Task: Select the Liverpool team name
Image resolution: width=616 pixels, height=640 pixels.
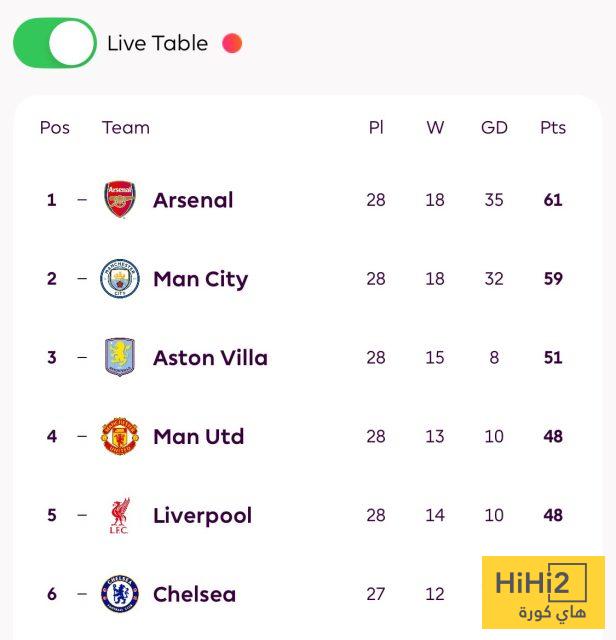Action: click(x=202, y=516)
